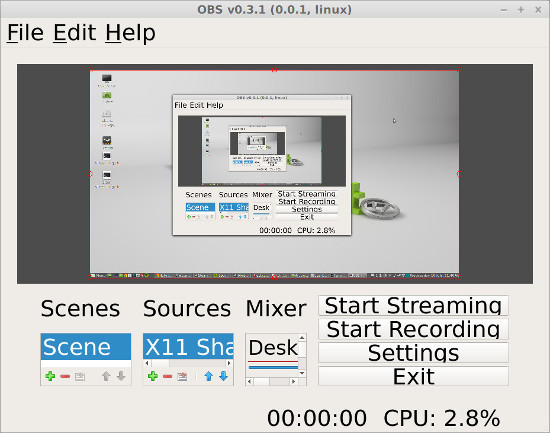Move scene up with gray arrow
550x433 pixels.
pyautogui.click(x=106, y=376)
